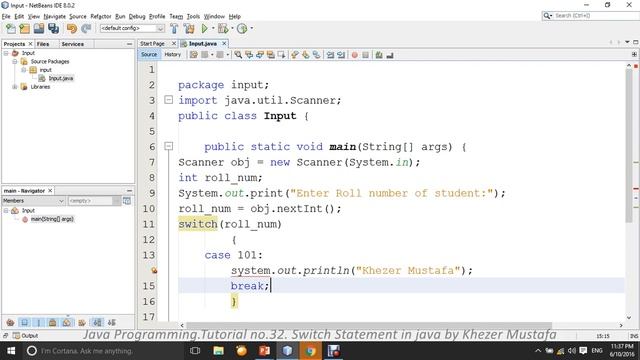Image resolution: width=640 pixels, height=360 pixels.
Task: Open PowerPoint from the taskbar
Action: click(264, 351)
